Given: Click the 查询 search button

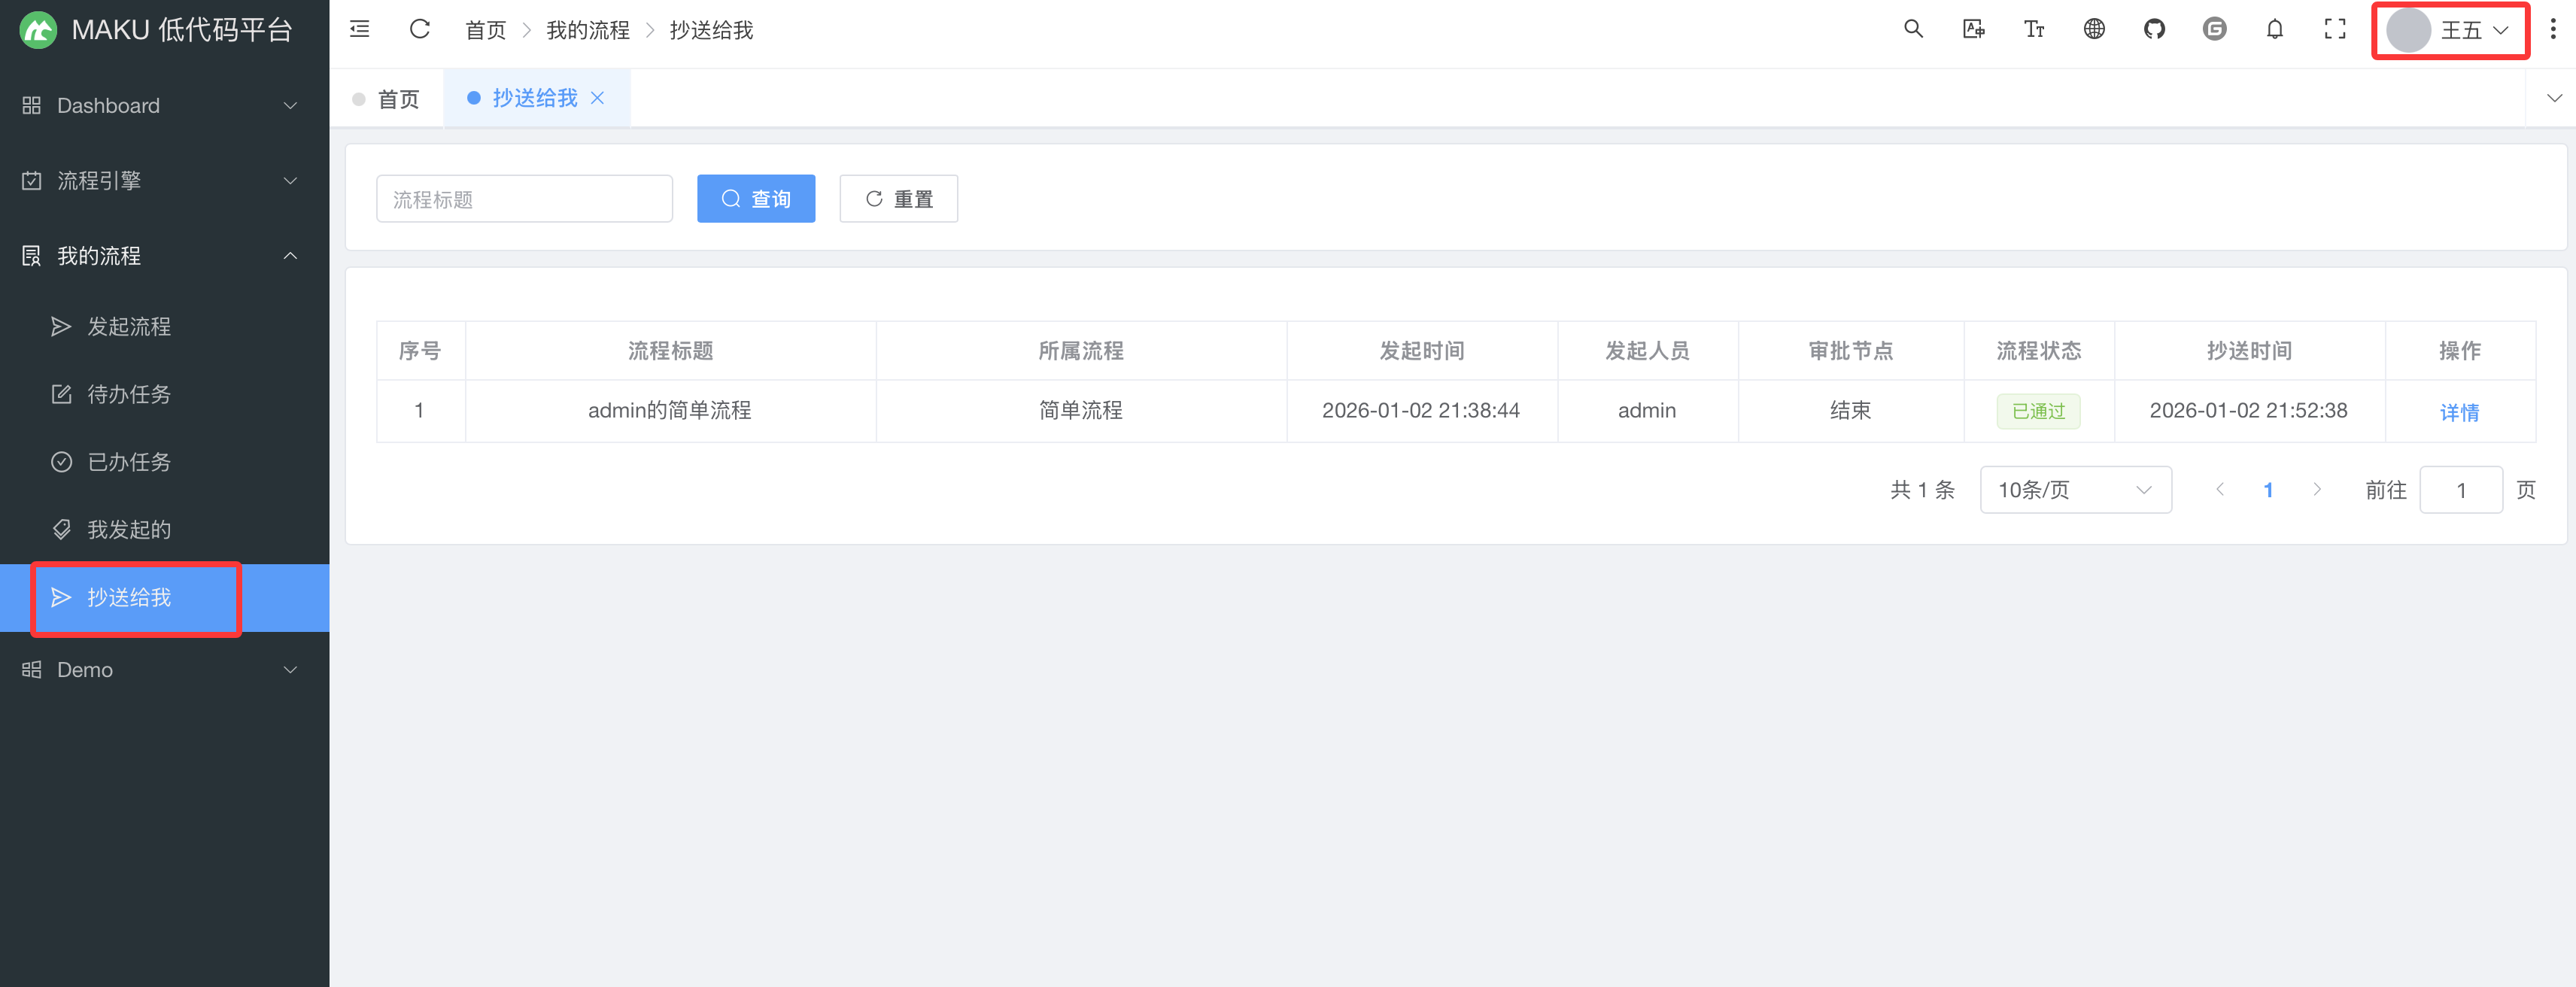Looking at the screenshot, I should click(756, 199).
